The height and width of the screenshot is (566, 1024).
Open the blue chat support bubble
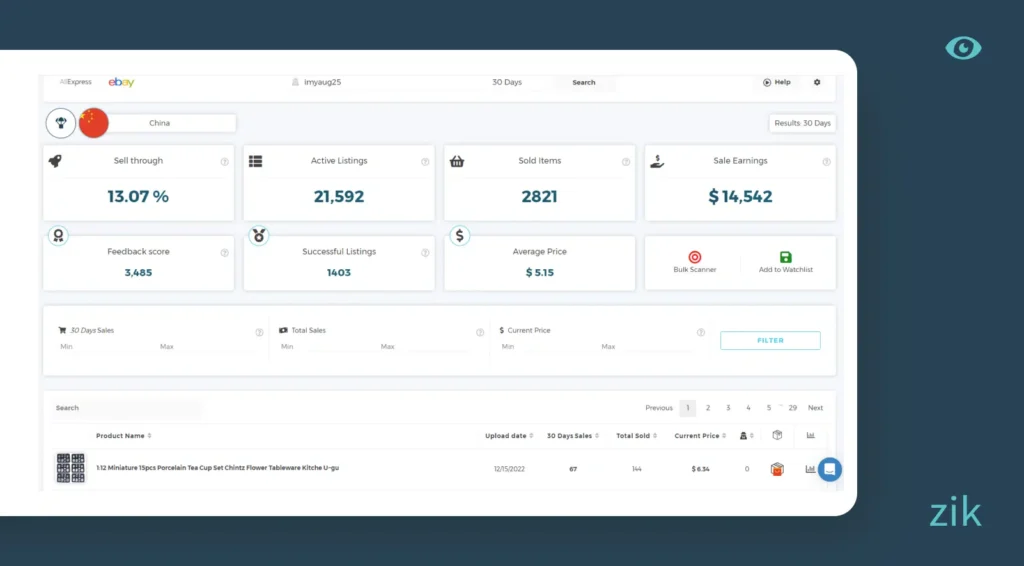(x=830, y=469)
